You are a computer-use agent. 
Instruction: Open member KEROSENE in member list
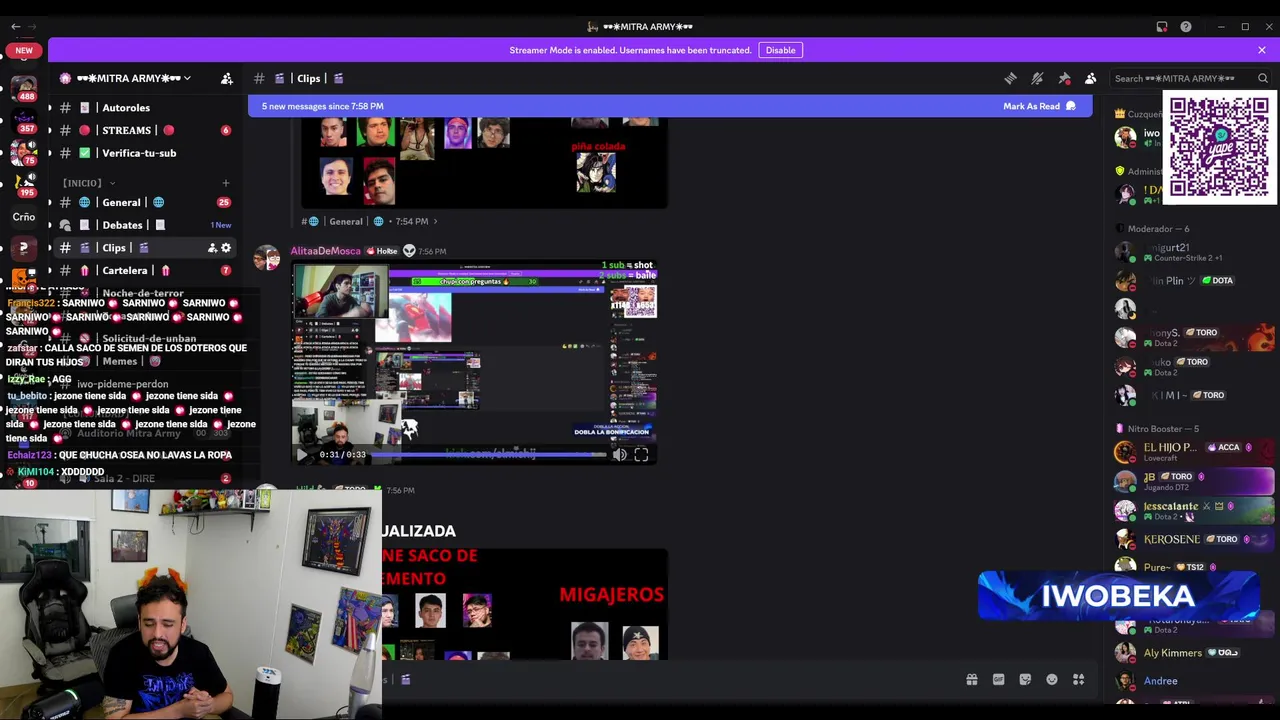(x=1195, y=539)
